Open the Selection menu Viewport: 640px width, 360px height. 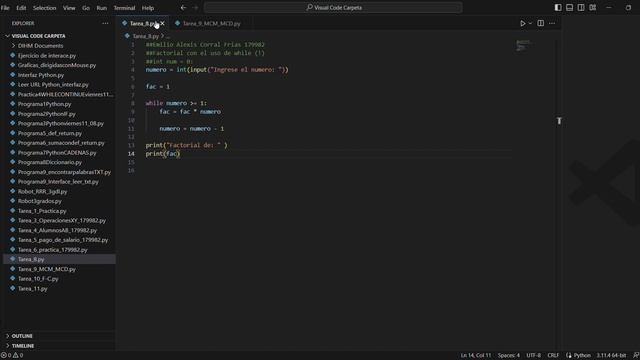44,8
